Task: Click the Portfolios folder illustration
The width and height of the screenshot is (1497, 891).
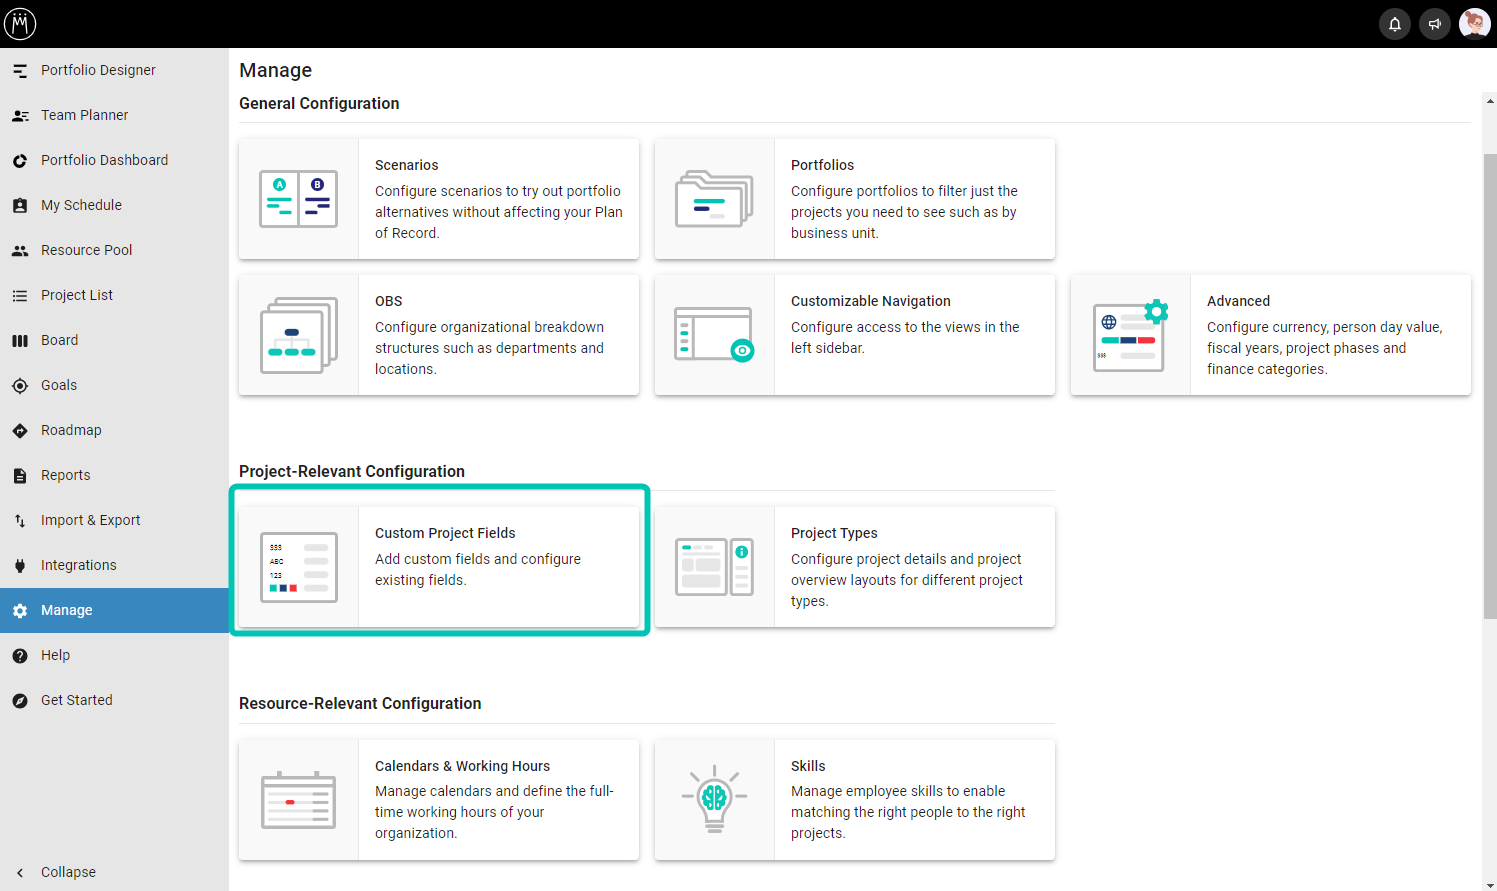Action: (x=714, y=199)
